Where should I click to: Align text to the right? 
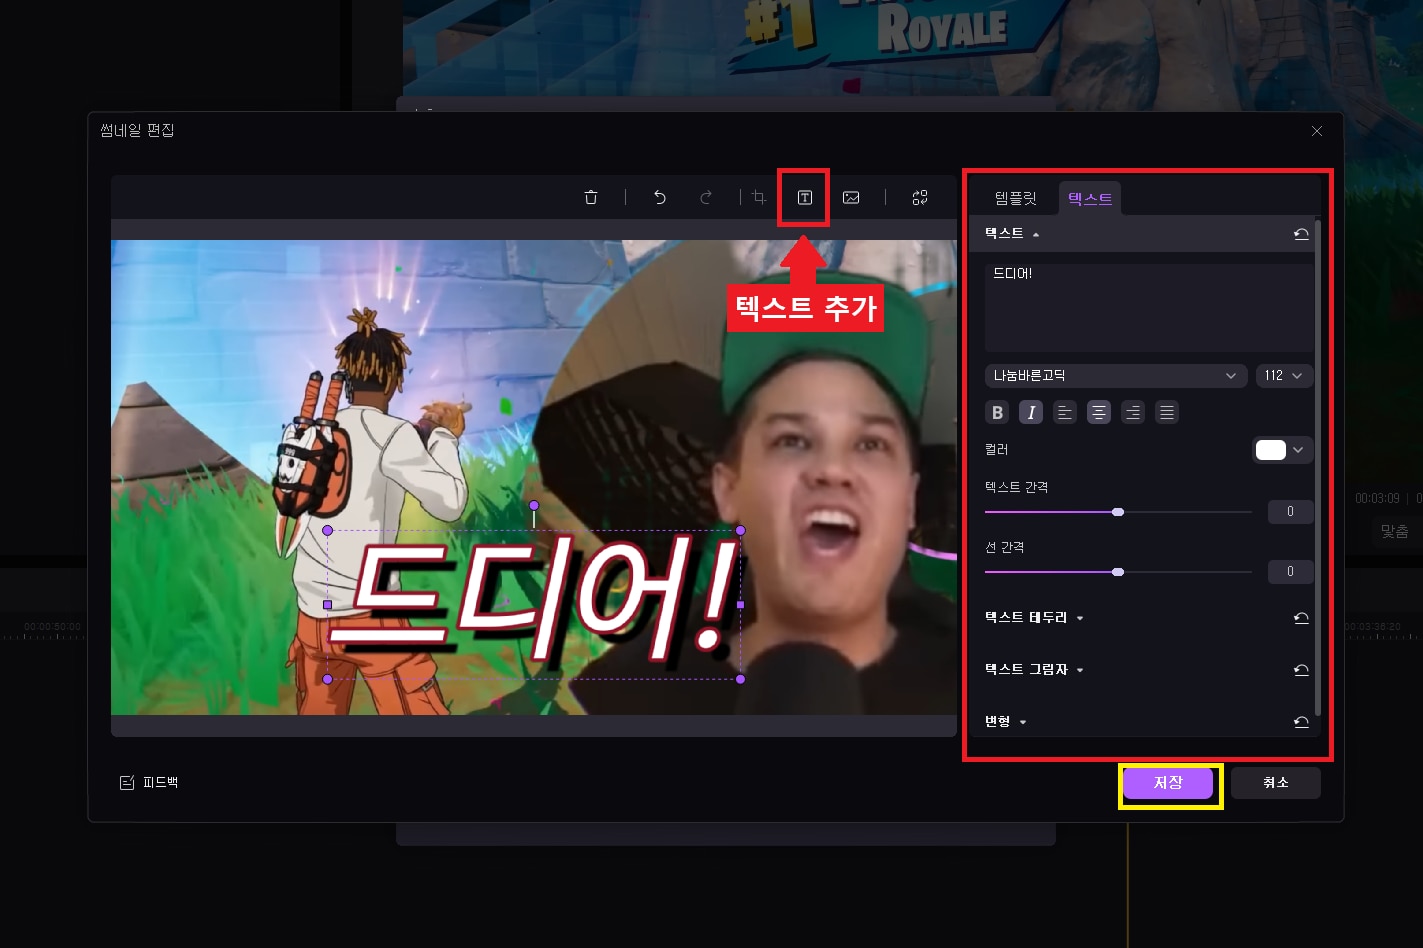(x=1133, y=412)
